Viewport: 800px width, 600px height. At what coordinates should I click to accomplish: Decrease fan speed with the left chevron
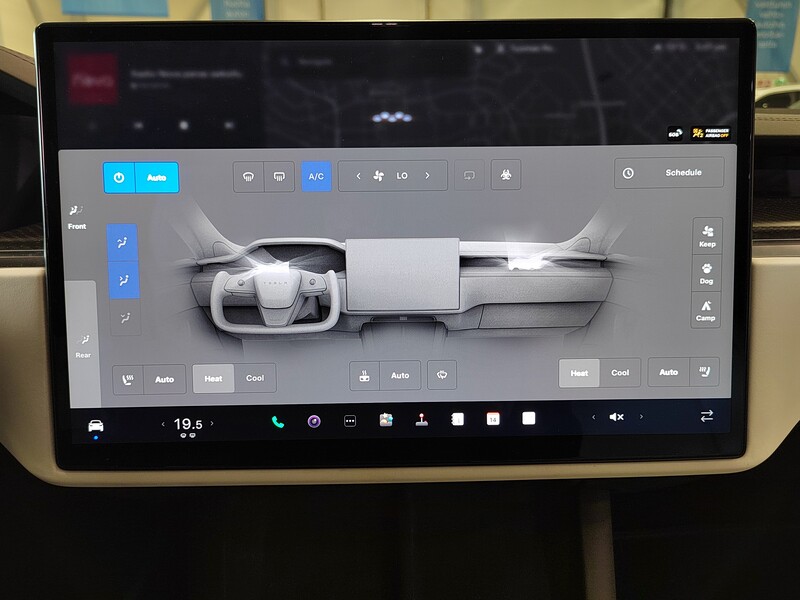[x=357, y=175]
